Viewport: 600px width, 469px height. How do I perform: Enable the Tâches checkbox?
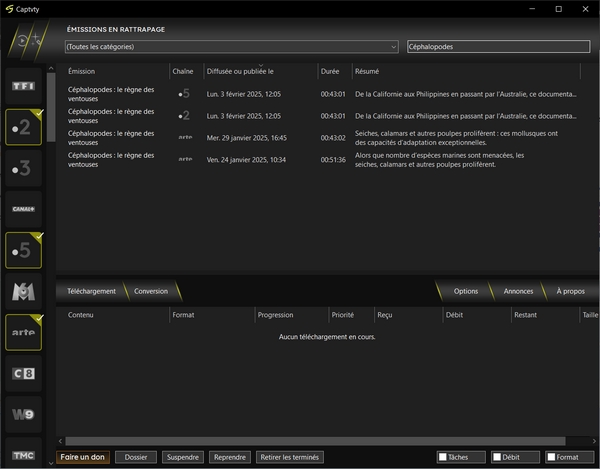click(442, 457)
